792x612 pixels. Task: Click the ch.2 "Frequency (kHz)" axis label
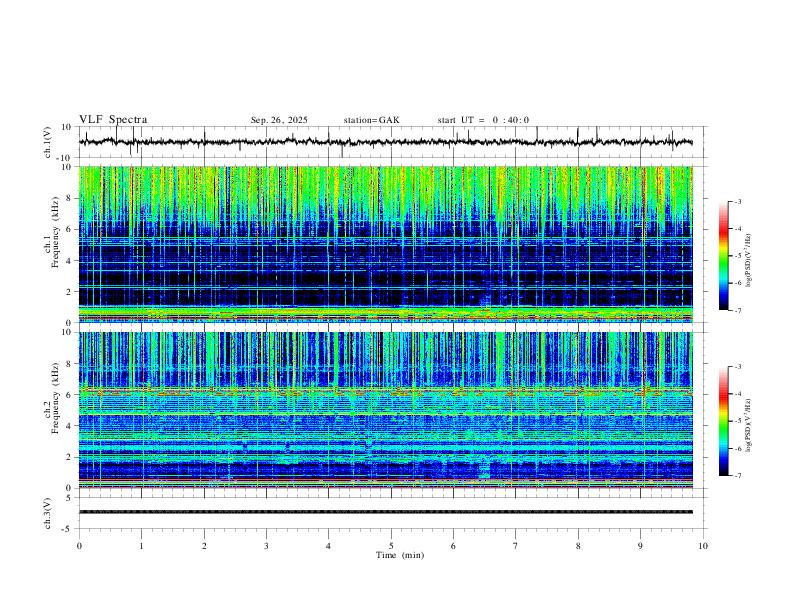tap(55, 398)
